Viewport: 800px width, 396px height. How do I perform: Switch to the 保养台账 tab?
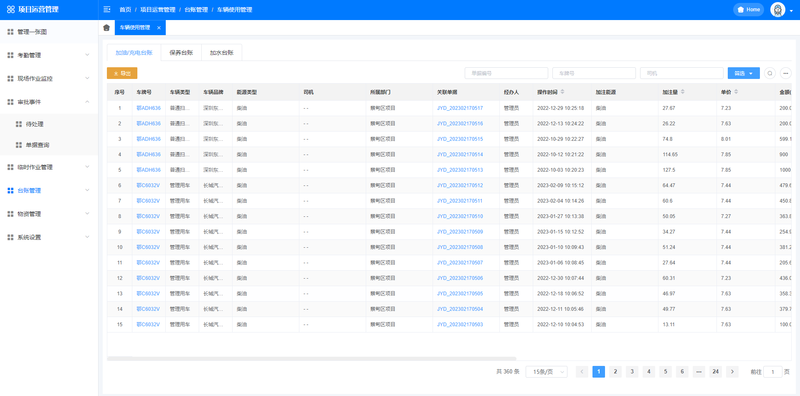pos(181,53)
